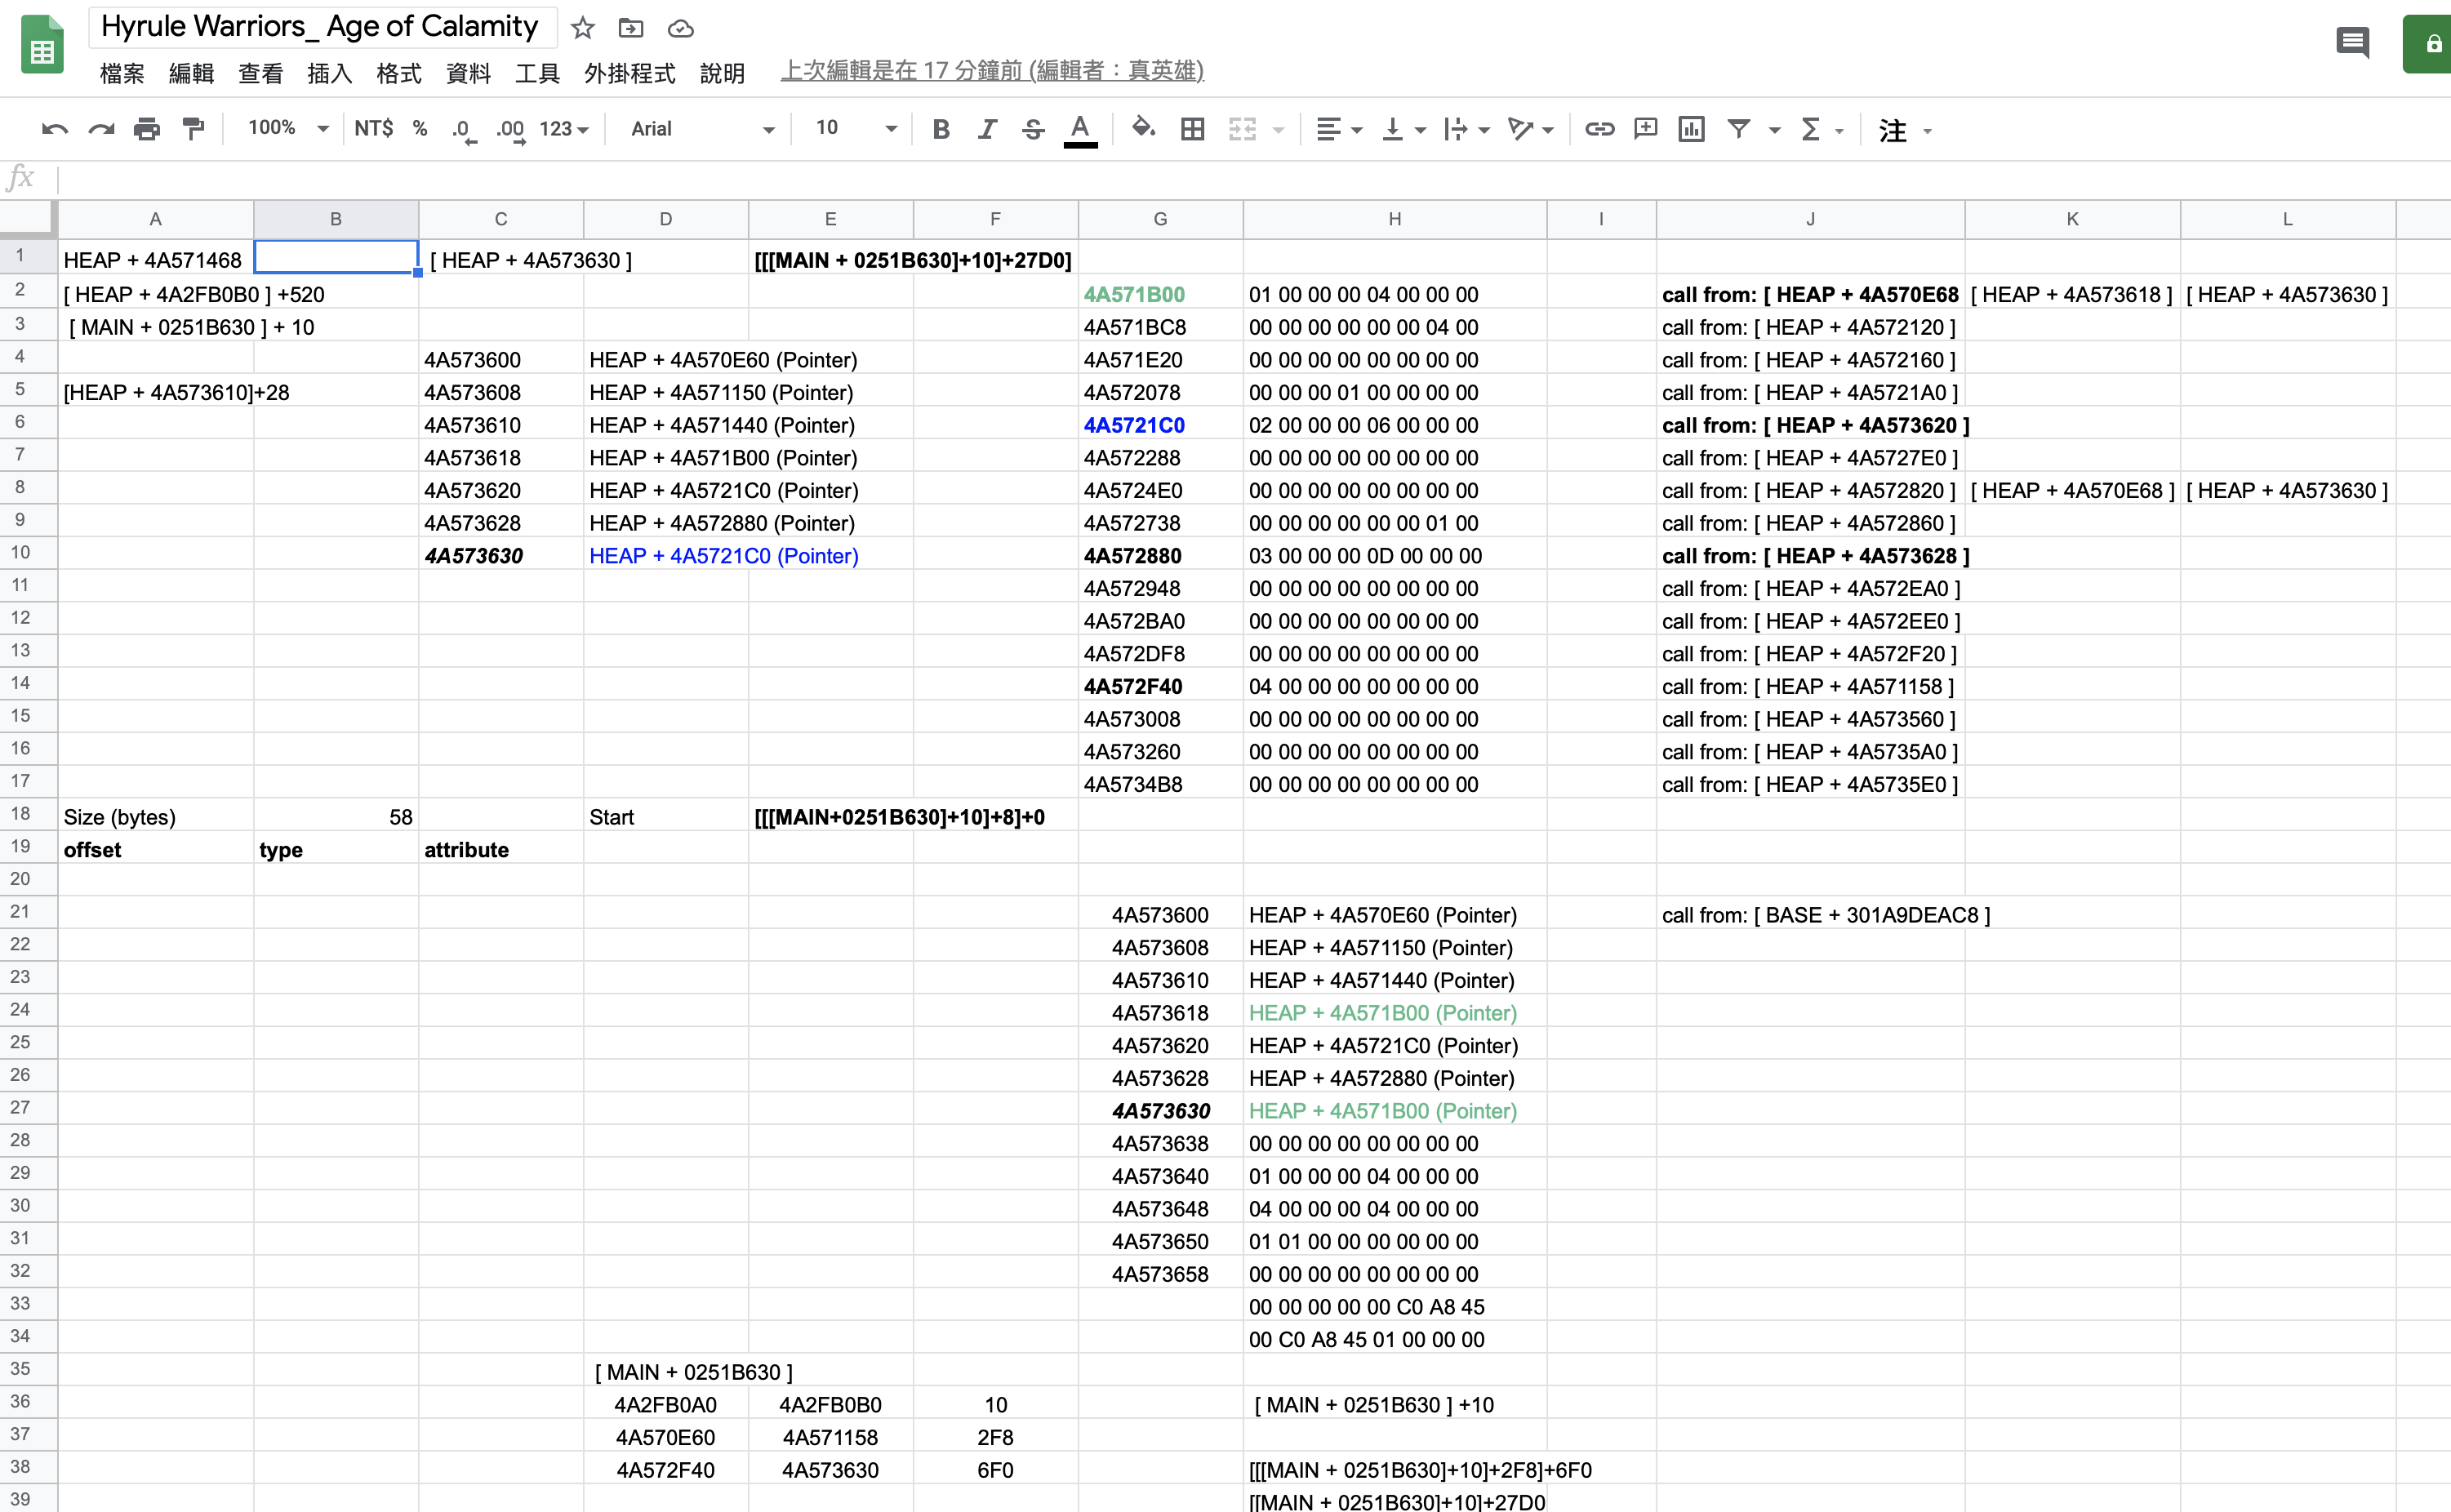Click the Insert chart icon
Screen dimensions: 2451x1512
(1691, 129)
